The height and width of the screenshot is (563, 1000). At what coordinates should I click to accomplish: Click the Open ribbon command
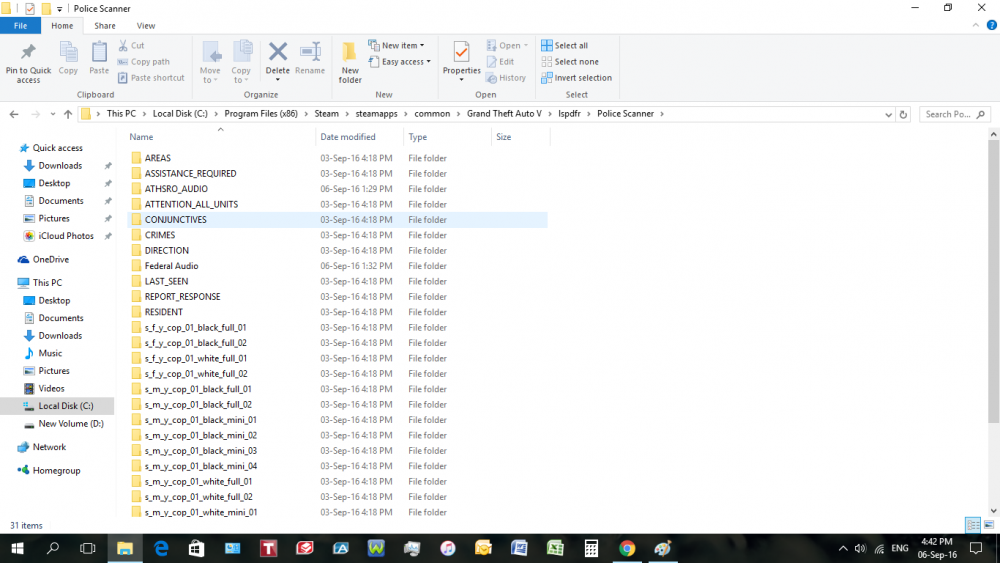[507, 45]
